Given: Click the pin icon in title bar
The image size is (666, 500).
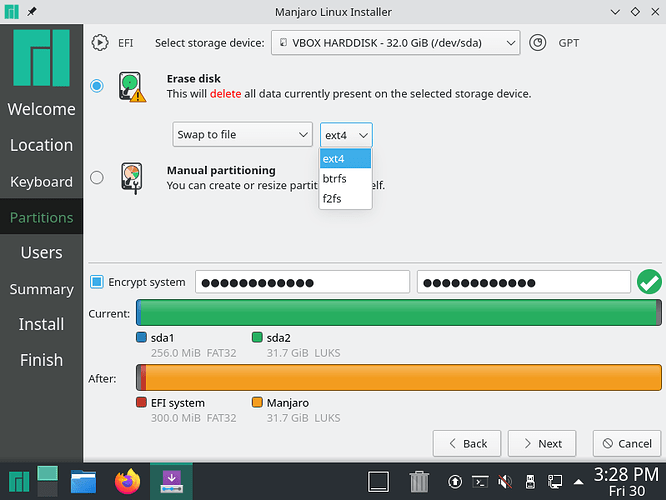Looking at the screenshot, I should tap(32, 12).
